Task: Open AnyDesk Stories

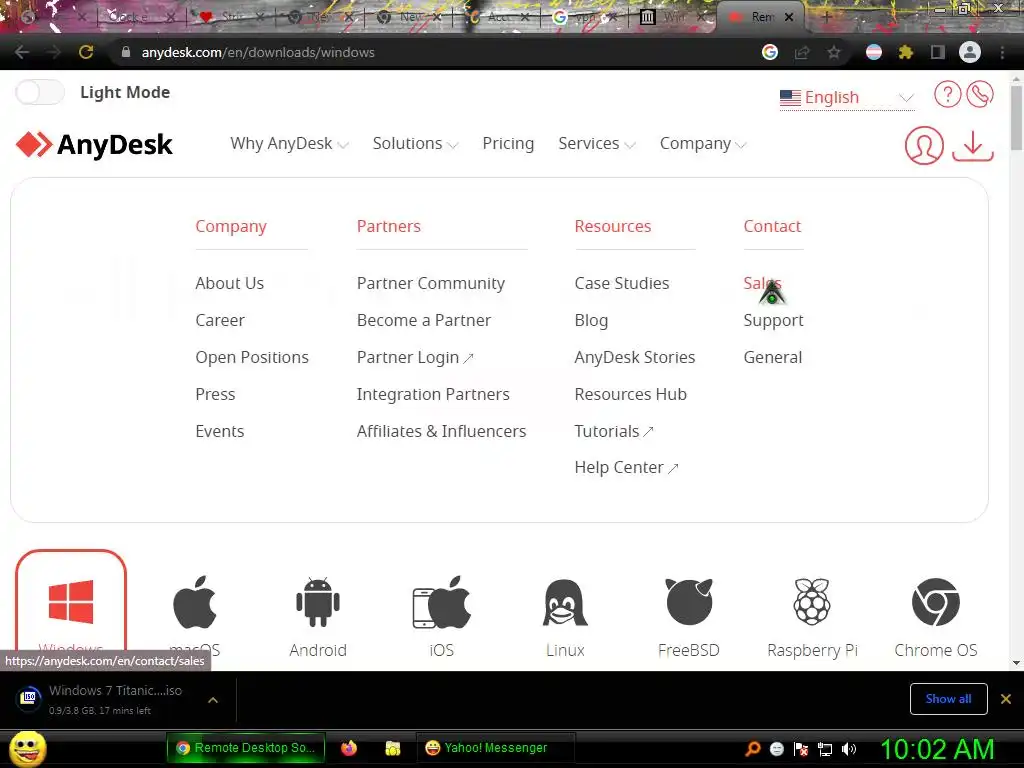Action: [635, 357]
